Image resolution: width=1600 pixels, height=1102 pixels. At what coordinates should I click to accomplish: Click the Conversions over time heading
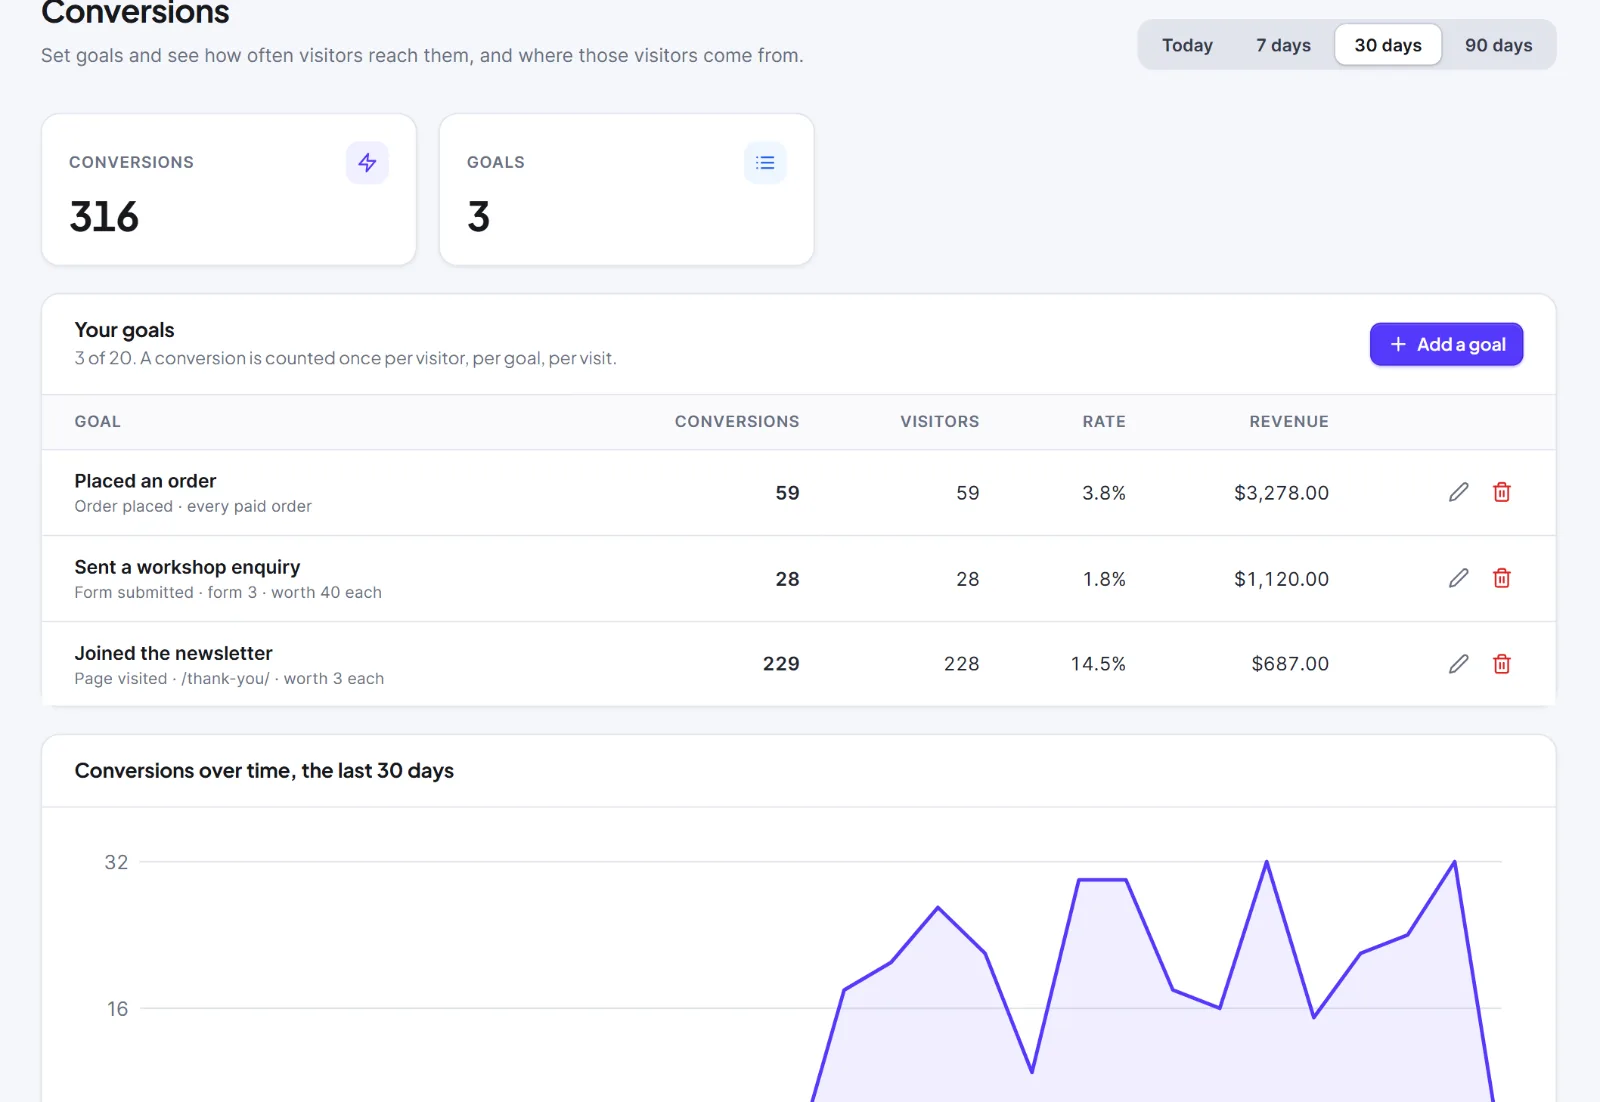[x=264, y=771]
